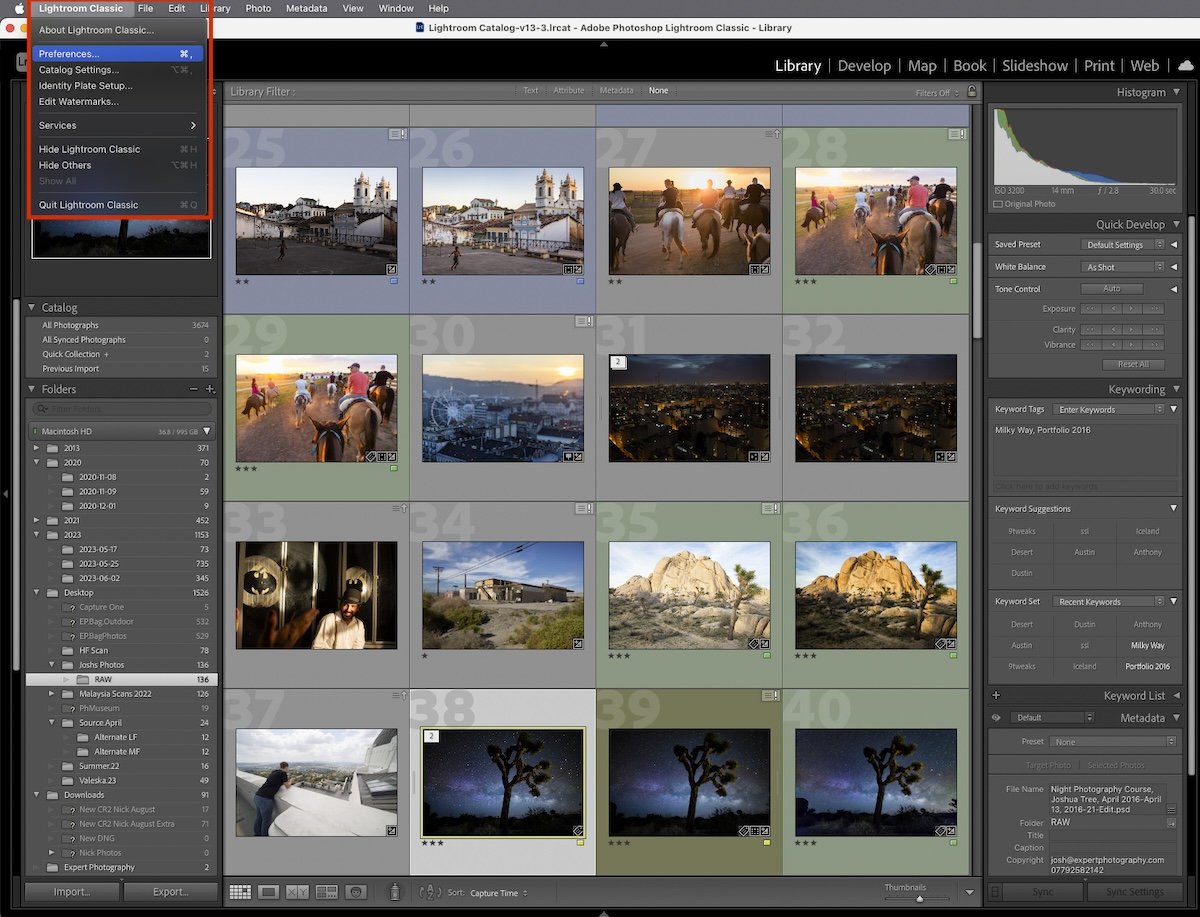The image size is (1200, 917).
Task: Enable the Original Photo checkbox in Histogram
Action: click(x=998, y=204)
